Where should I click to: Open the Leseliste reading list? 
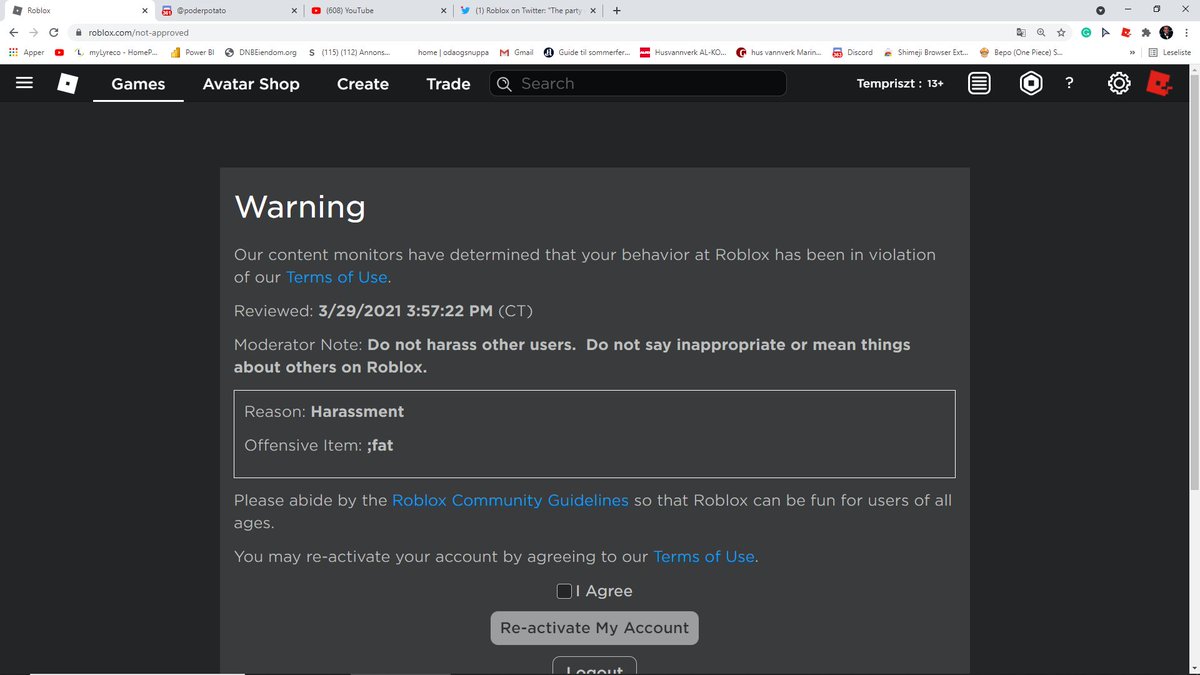pos(1169,52)
